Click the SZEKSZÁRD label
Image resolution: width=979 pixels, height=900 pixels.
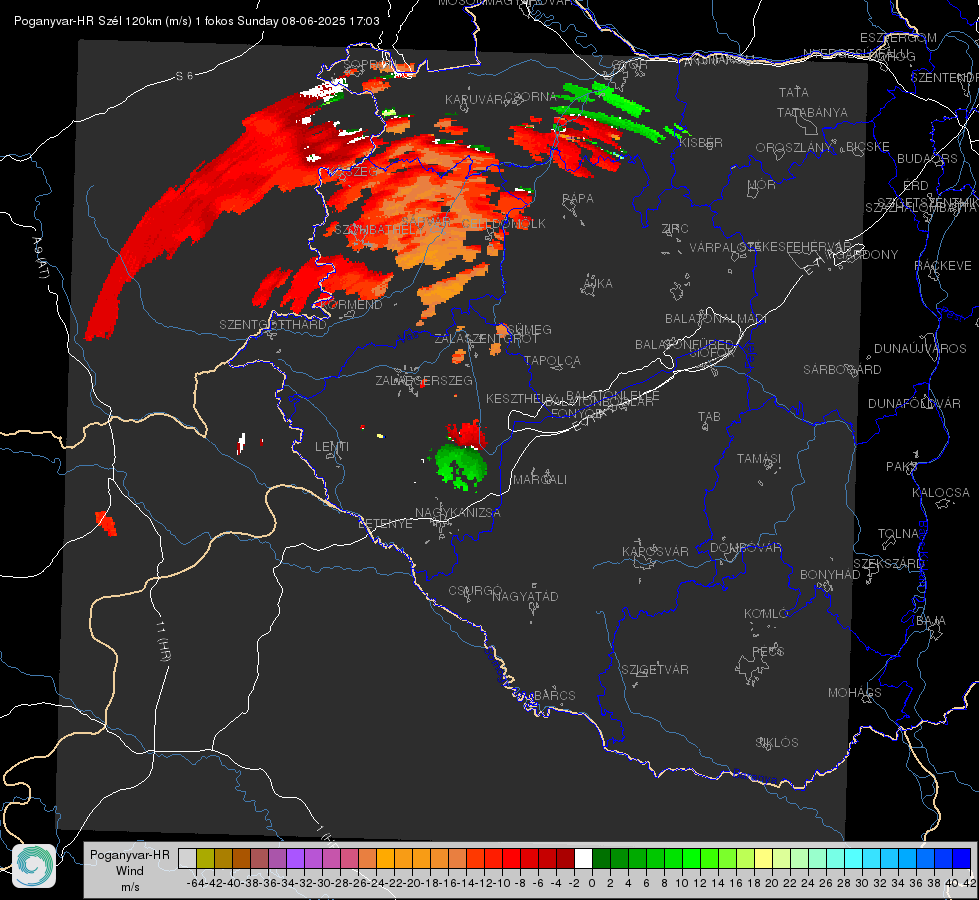click(888, 564)
